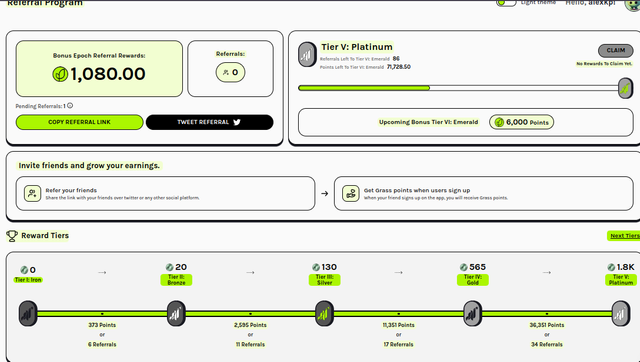
Task: Click the Tier III: Silver label
Action: (324, 280)
